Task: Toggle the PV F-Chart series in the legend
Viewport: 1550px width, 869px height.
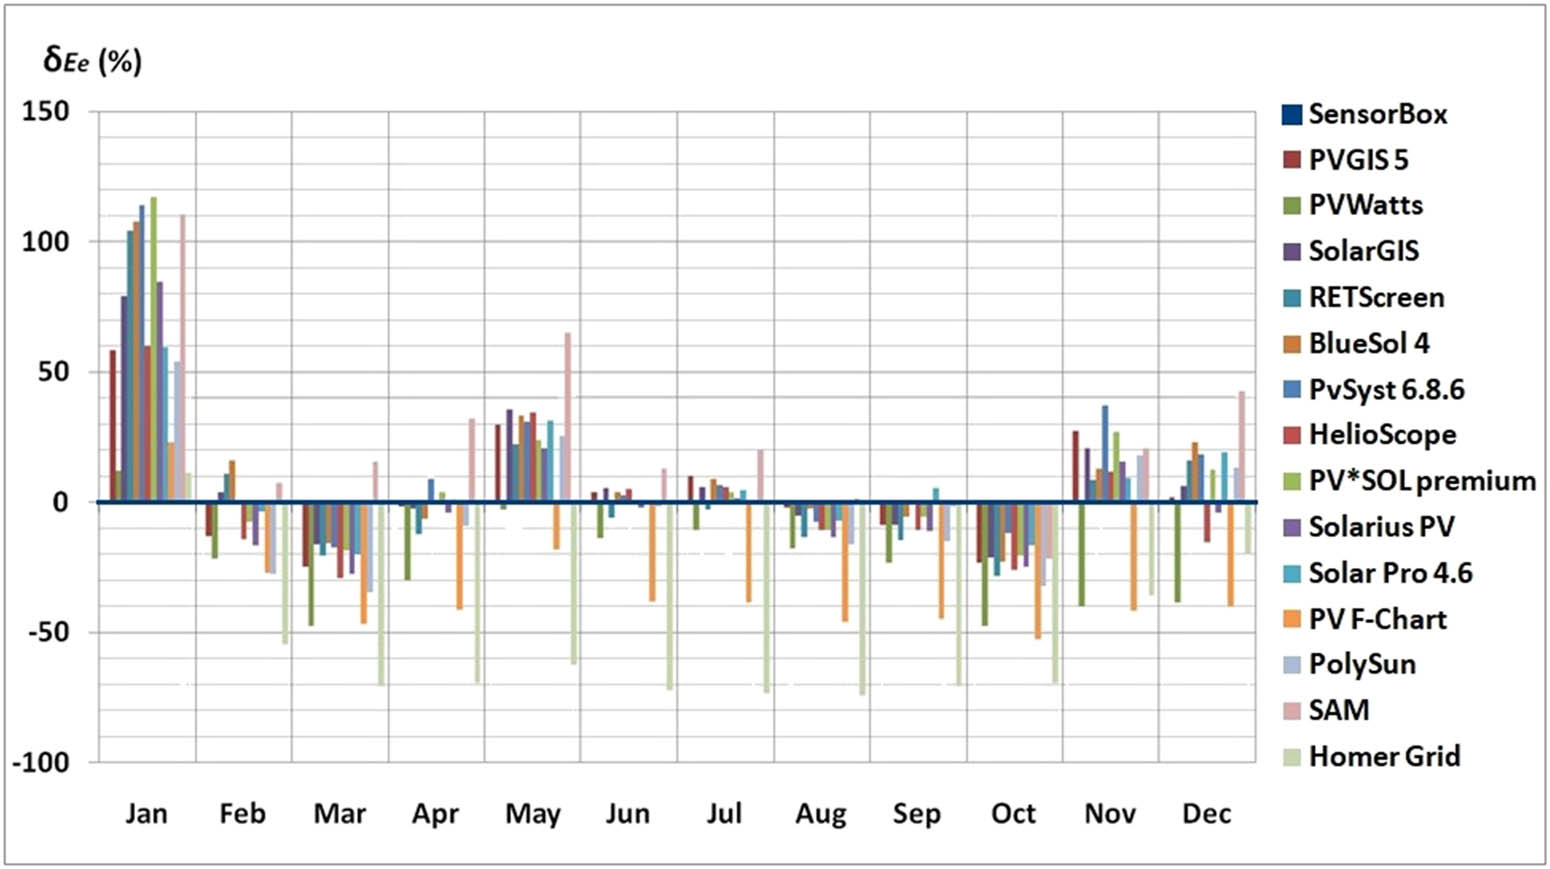Action: (1290, 619)
